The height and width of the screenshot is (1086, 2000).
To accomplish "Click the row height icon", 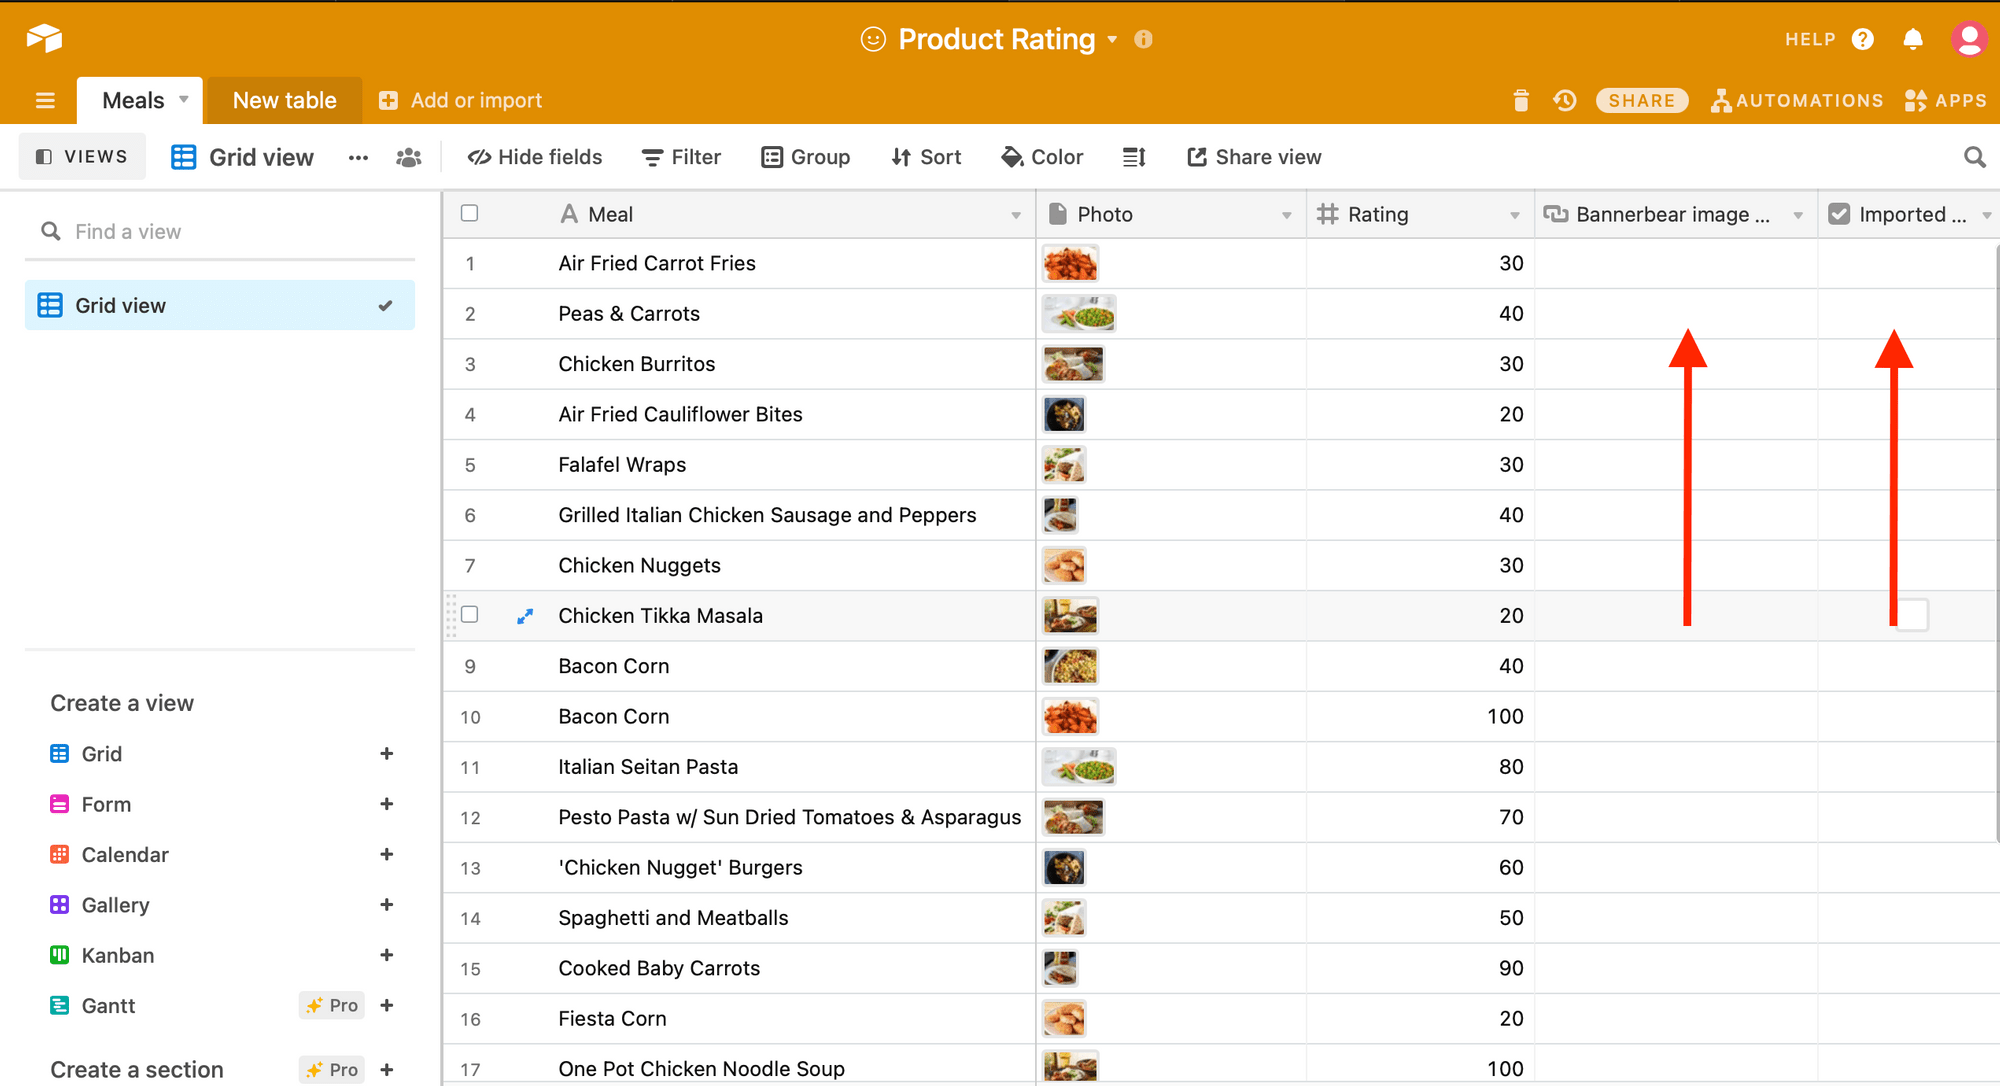I will [1134, 157].
